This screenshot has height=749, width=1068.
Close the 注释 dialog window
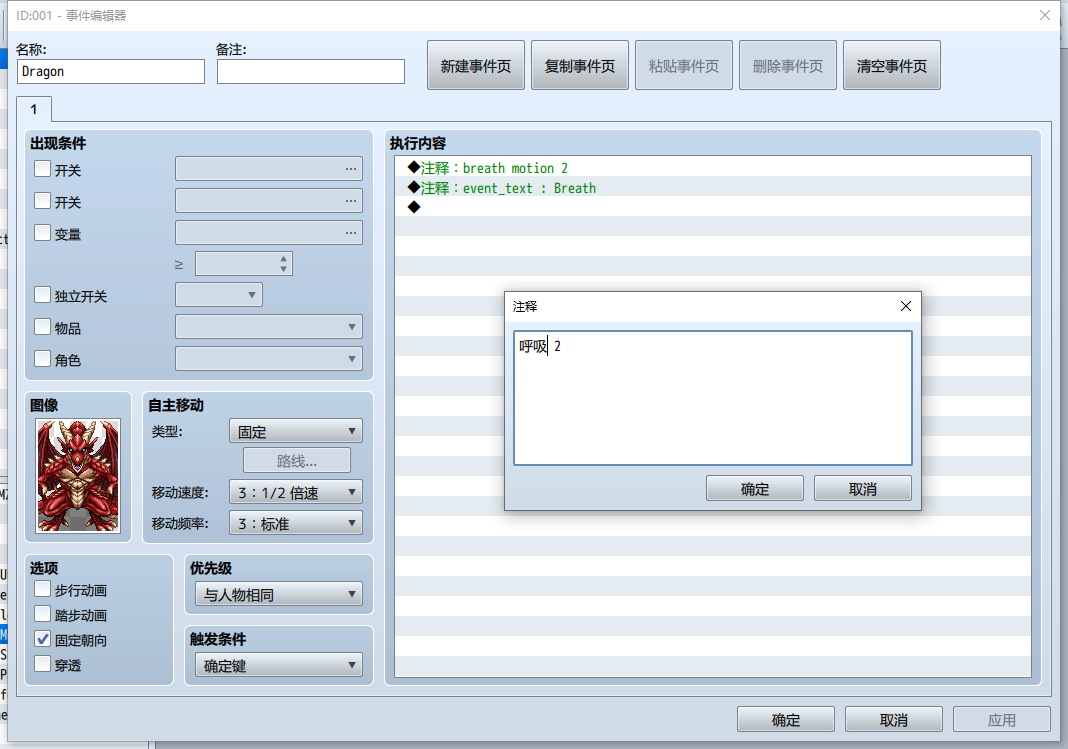tap(905, 306)
